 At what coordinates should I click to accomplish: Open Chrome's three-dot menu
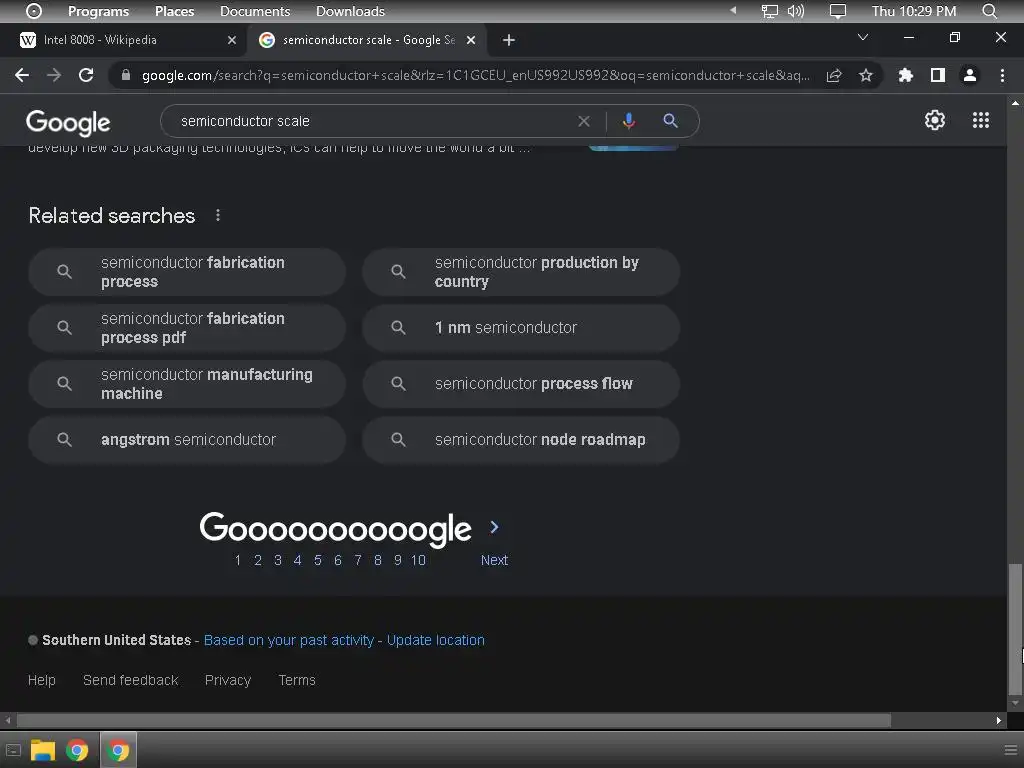(1002, 75)
